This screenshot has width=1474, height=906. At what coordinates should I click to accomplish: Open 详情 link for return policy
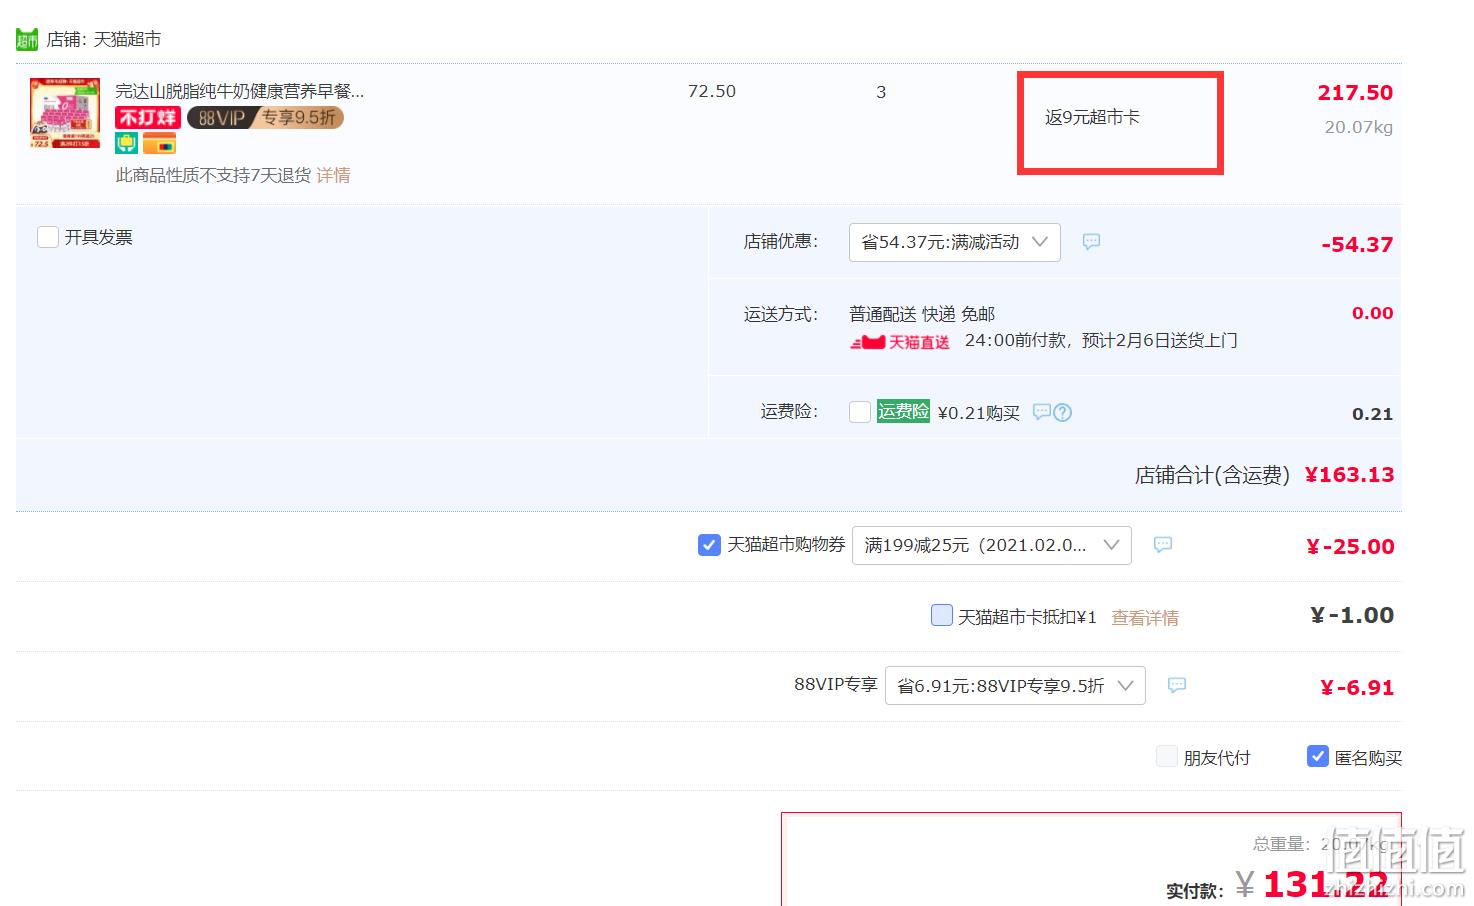tap(333, 176)
